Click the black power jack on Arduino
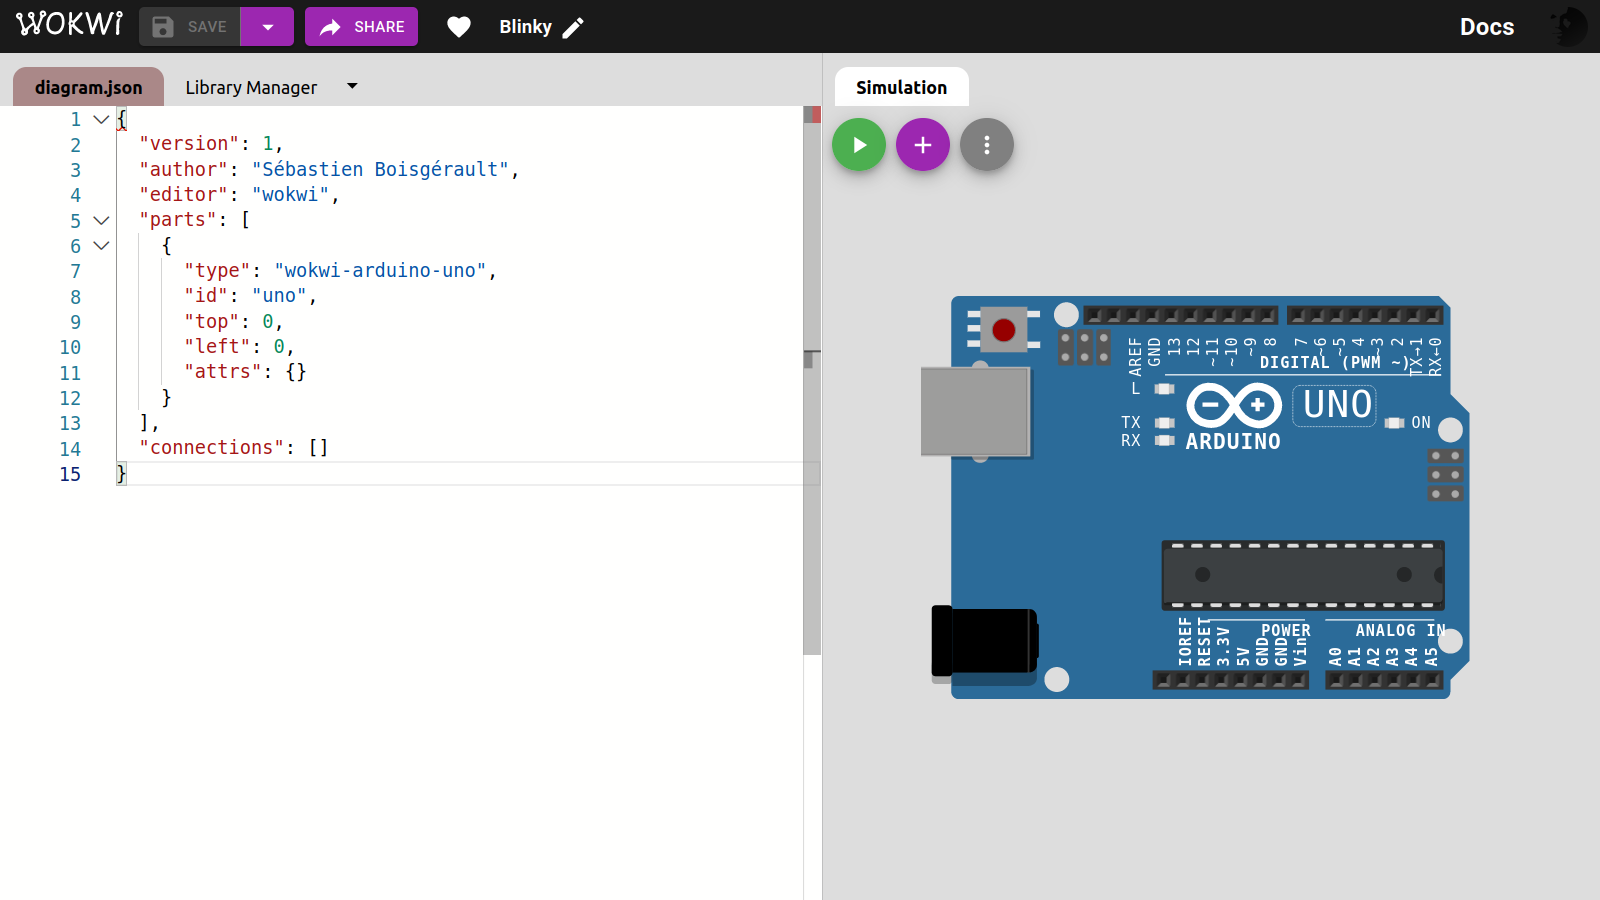The image size is (1600, 900). point(985,641)
